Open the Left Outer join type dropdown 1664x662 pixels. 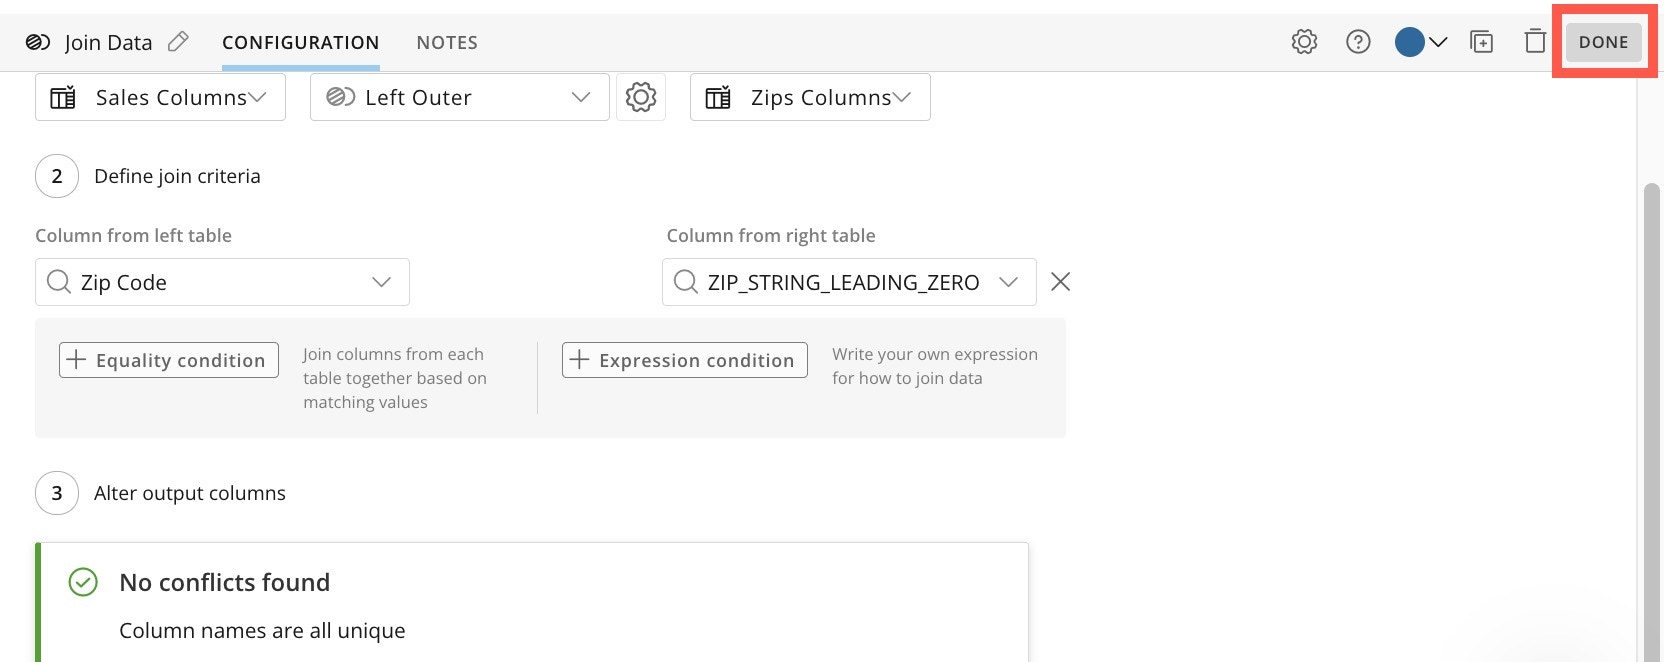pos(459,97)
